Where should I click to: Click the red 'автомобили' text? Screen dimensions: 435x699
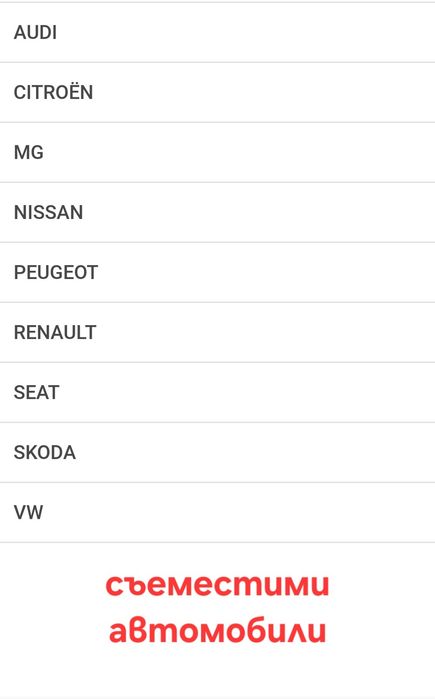(x=218, y=631)
